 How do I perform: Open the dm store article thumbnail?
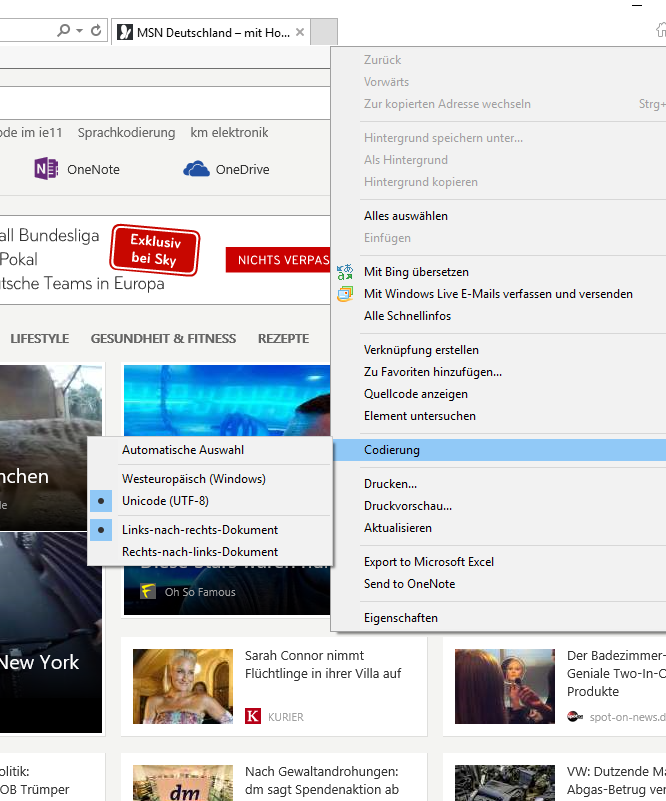183,783
